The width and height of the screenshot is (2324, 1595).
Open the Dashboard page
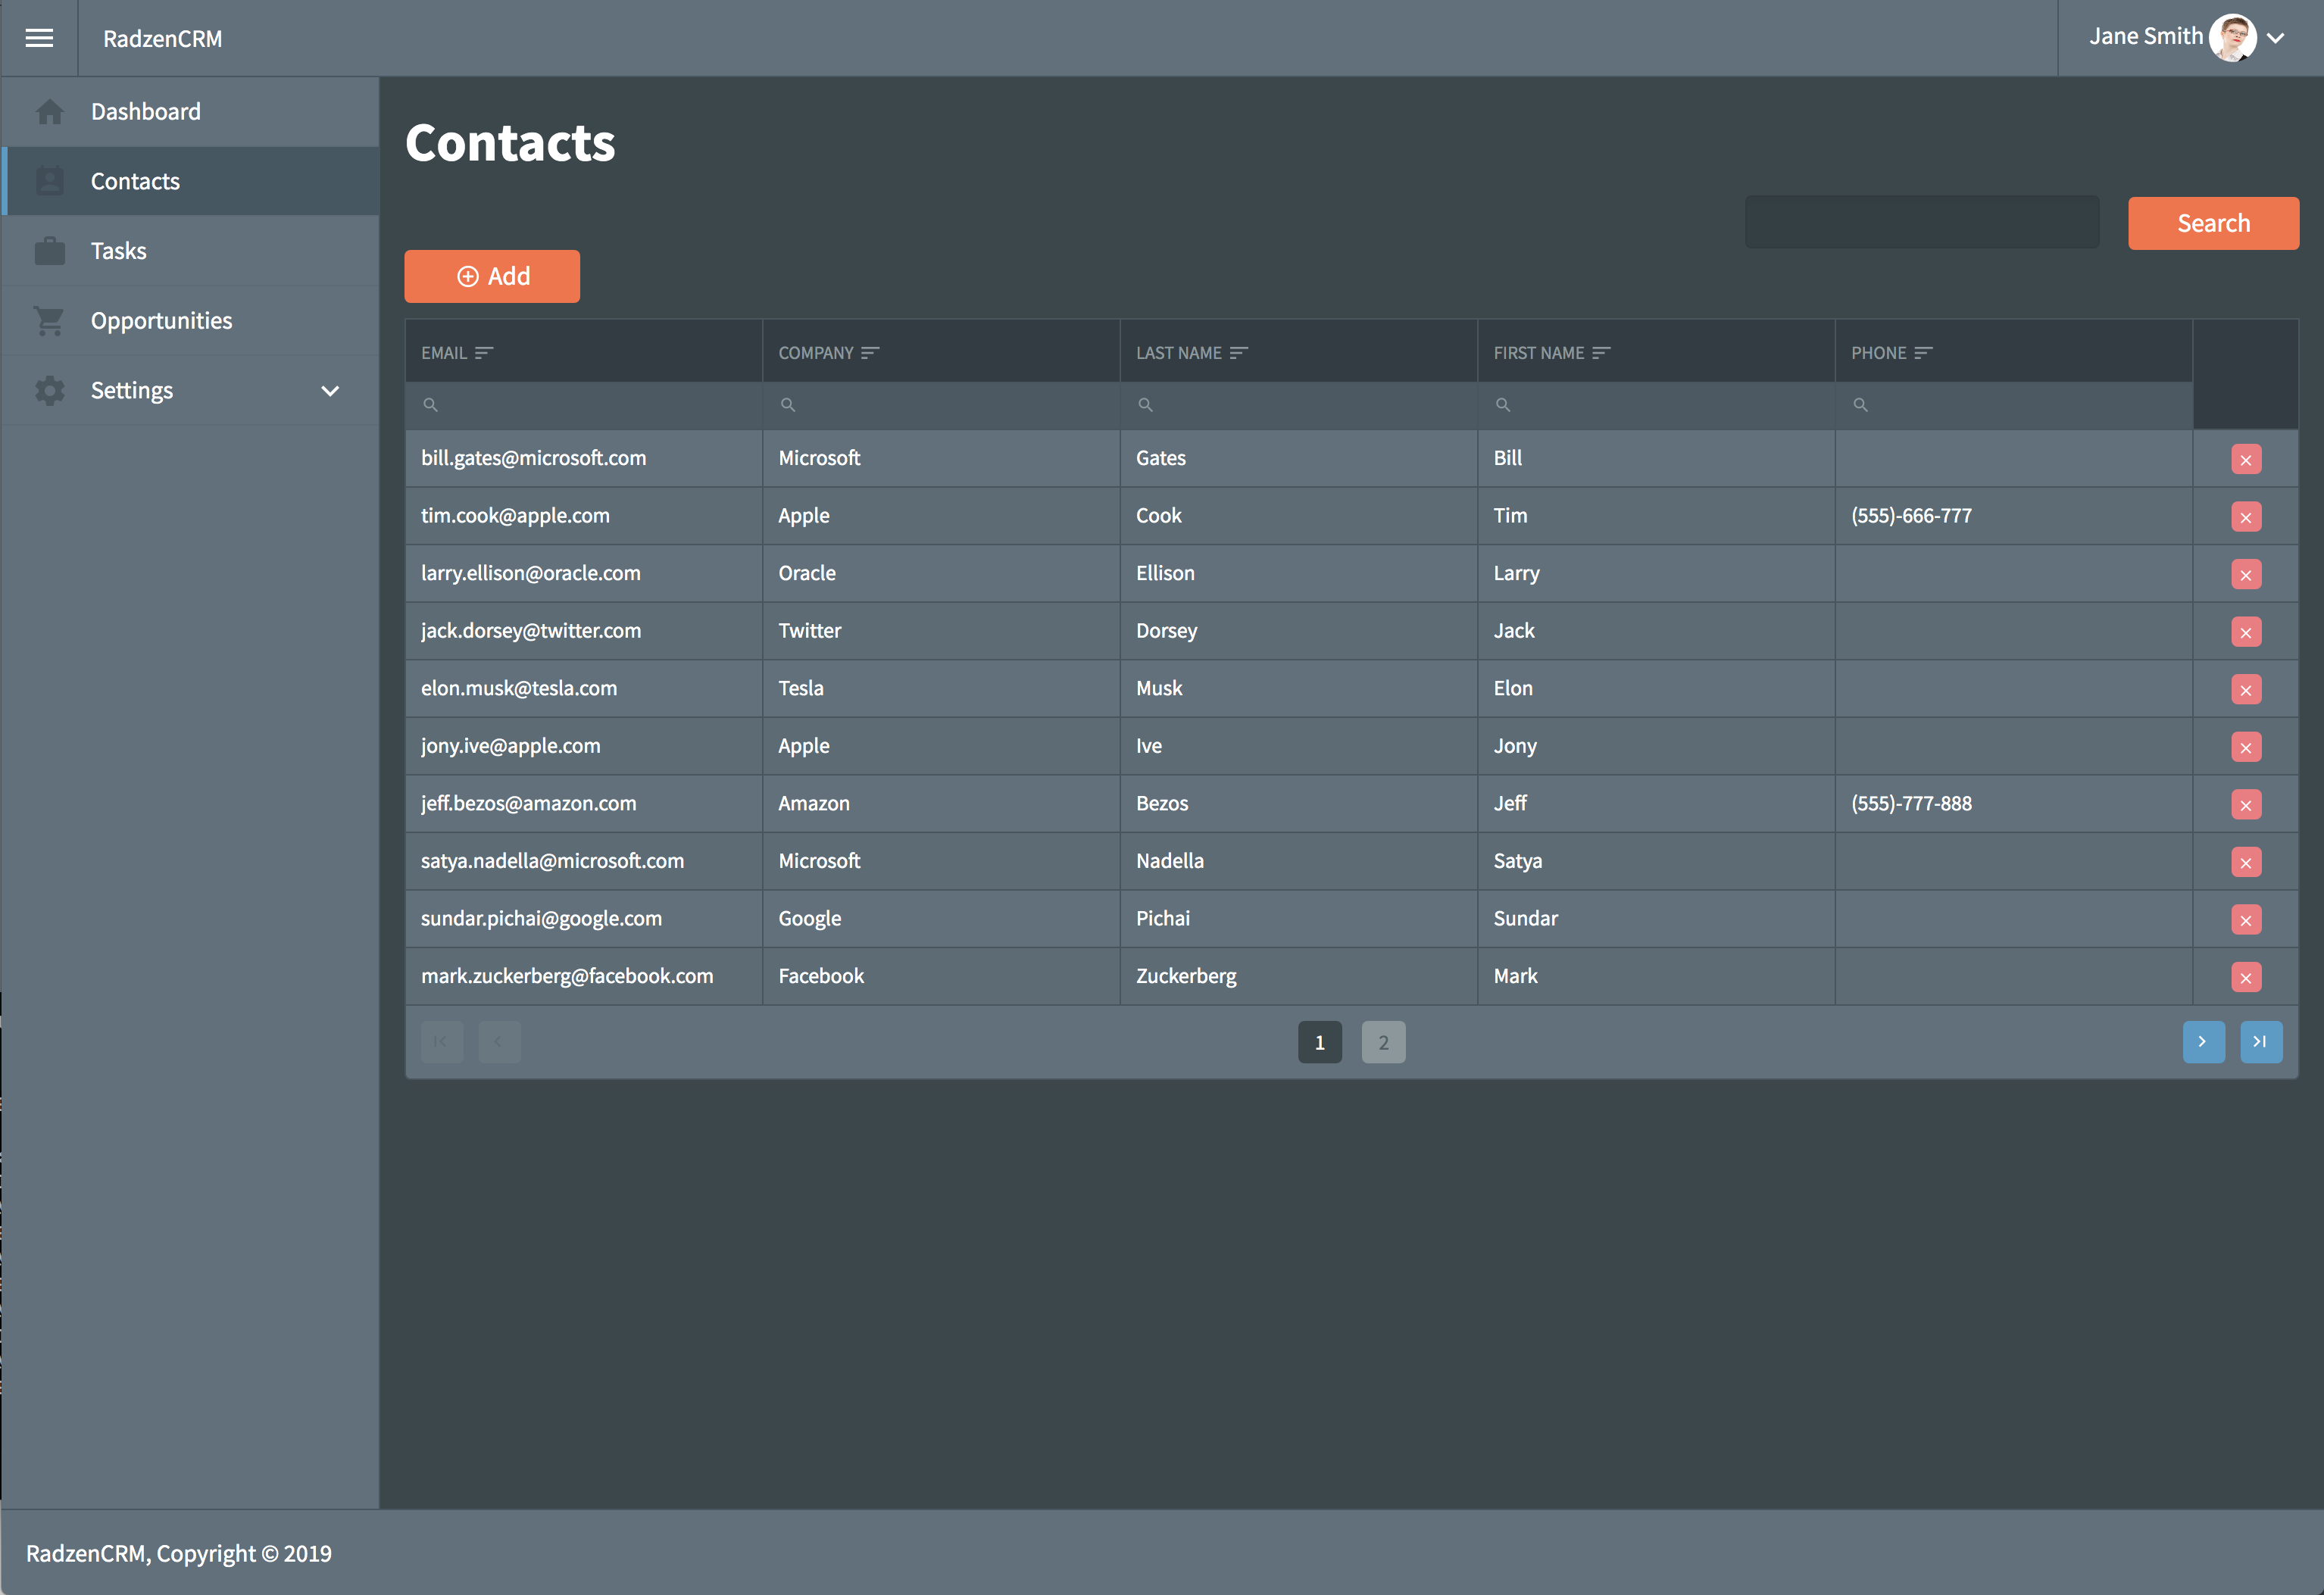(x=191, y=112)
